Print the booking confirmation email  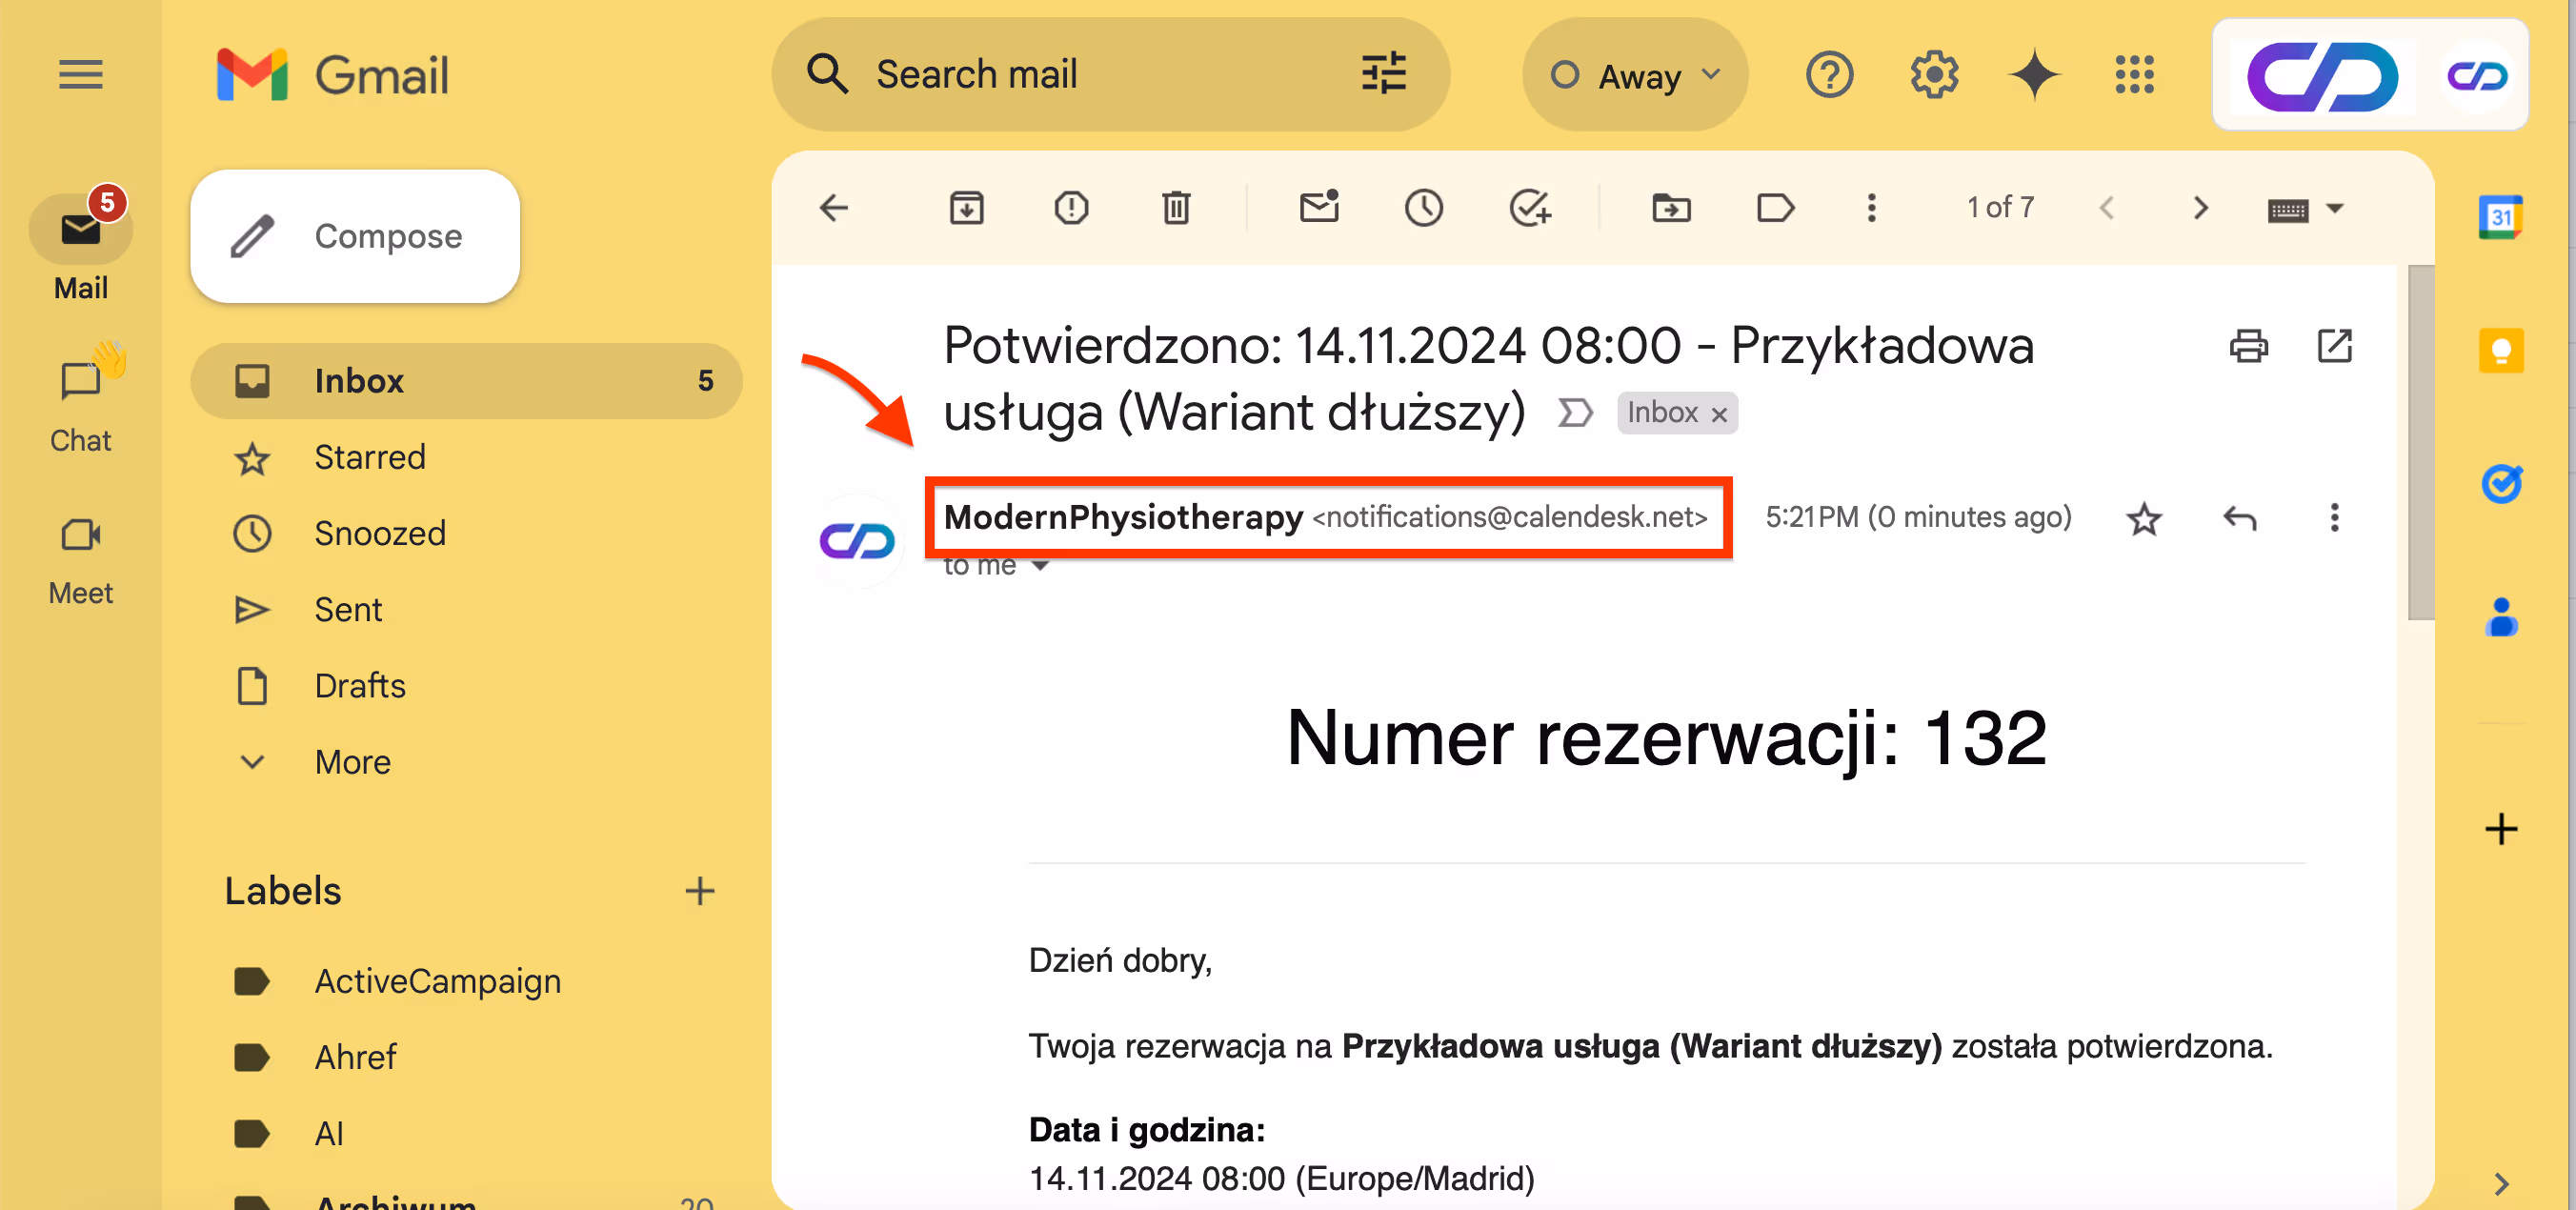click(x=2249, y=346)
